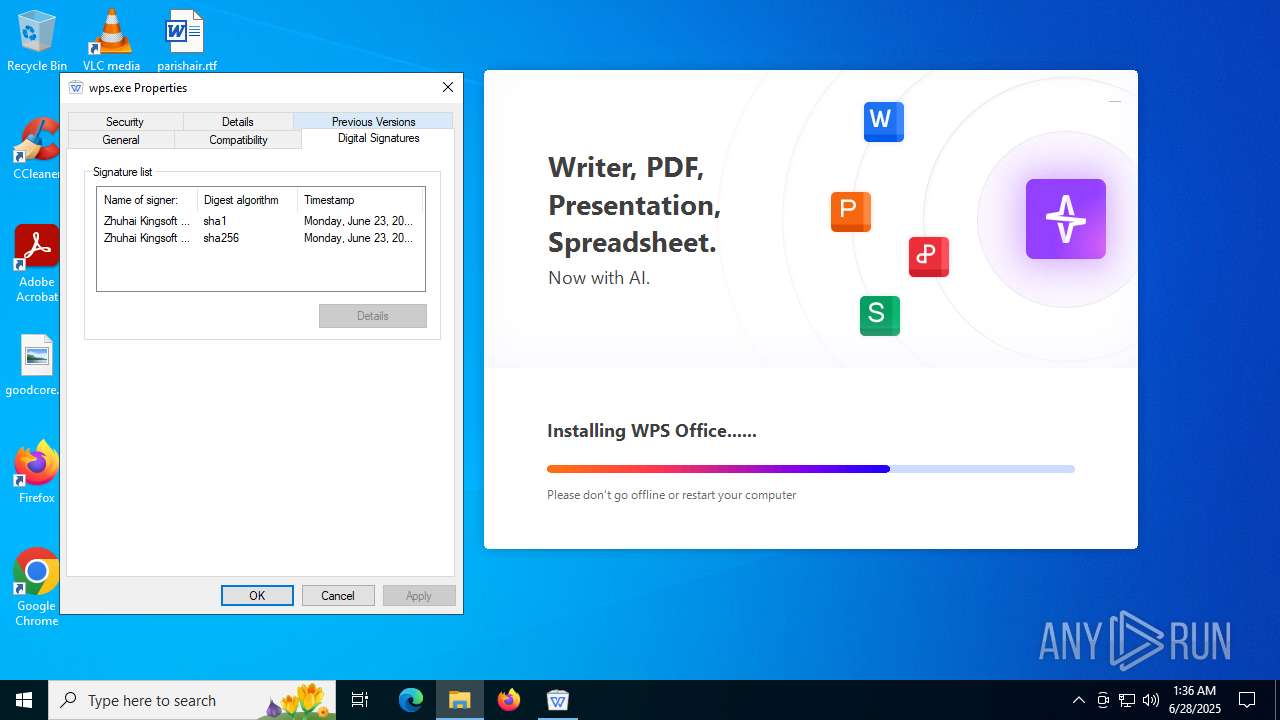Viewport: 1280px width, 720px height.
Task: Launch Google Chrome desktop shortcut
Action: click(37, 587)
